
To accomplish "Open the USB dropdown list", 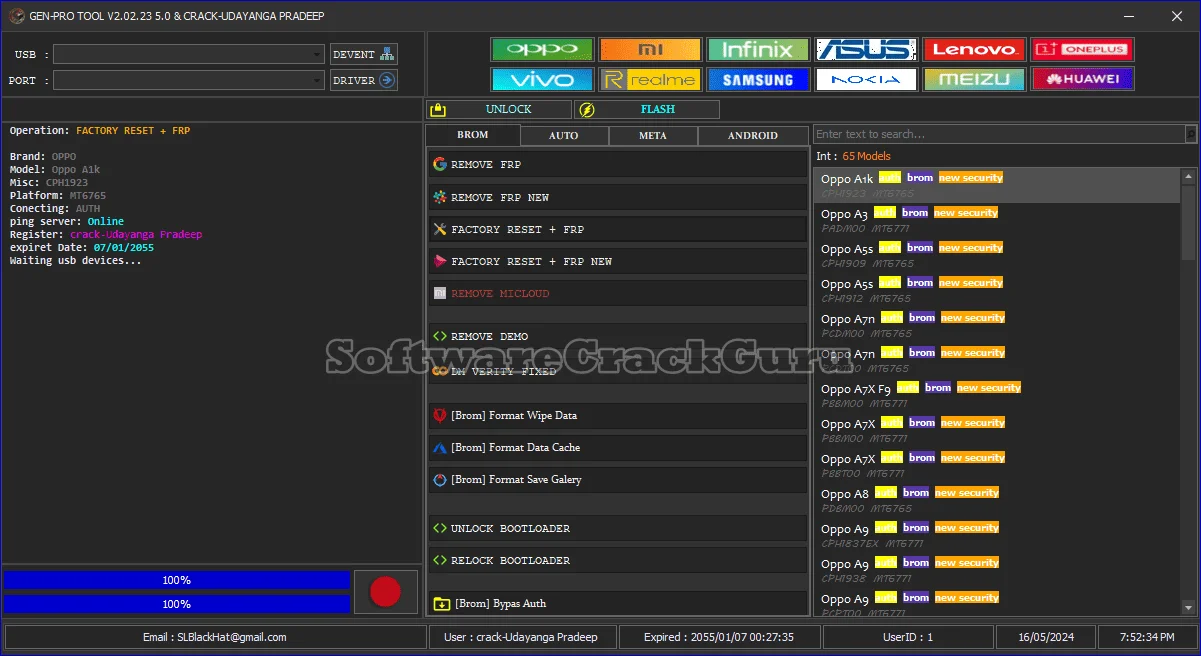I will 189,54.
